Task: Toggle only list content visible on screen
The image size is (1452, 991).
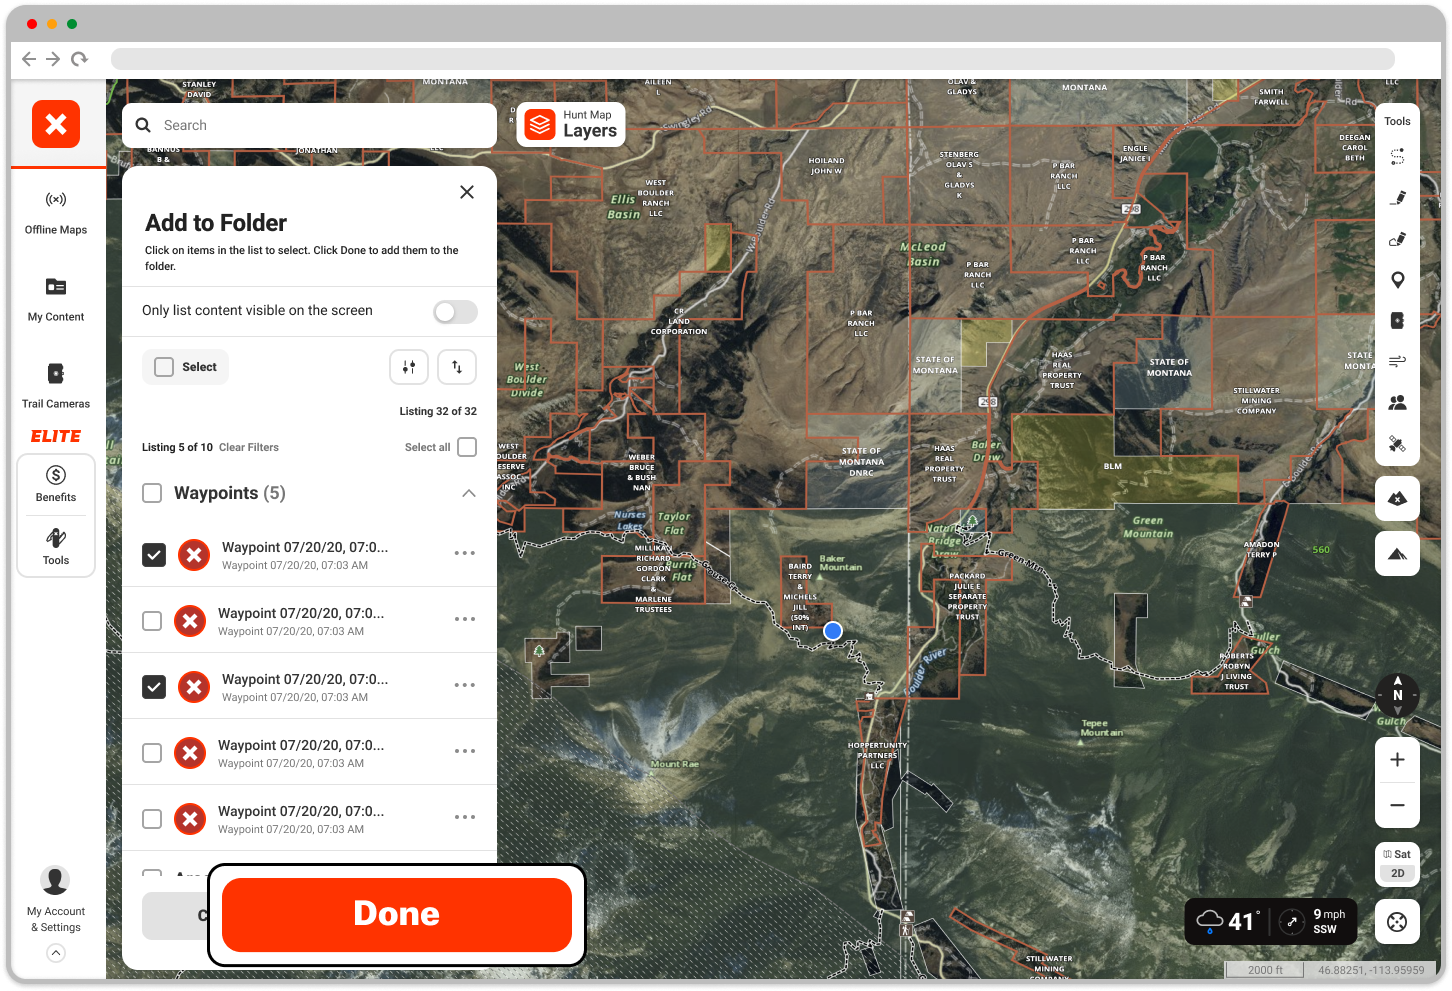Action: (455, 312)
